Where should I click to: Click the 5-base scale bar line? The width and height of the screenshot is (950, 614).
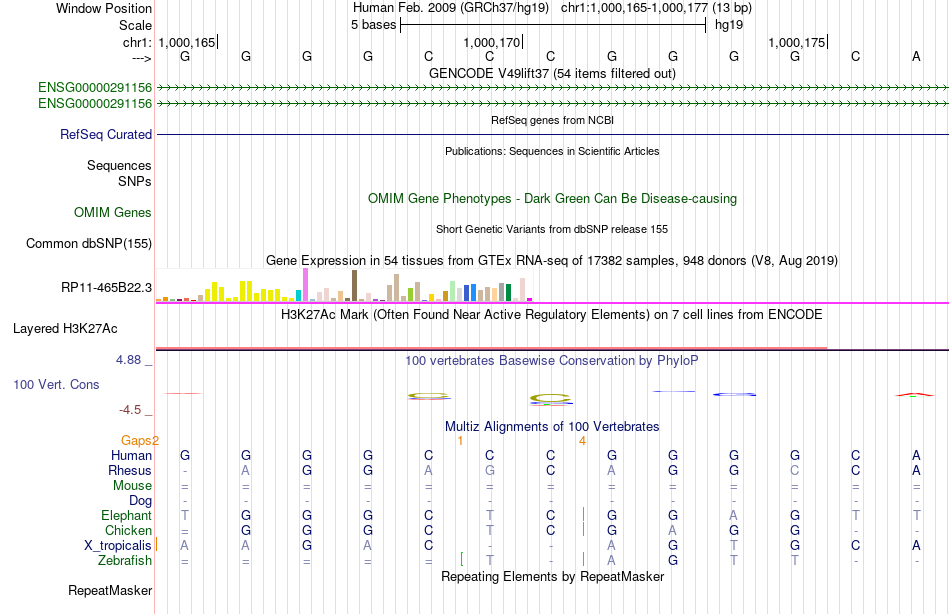coord(553,25)
